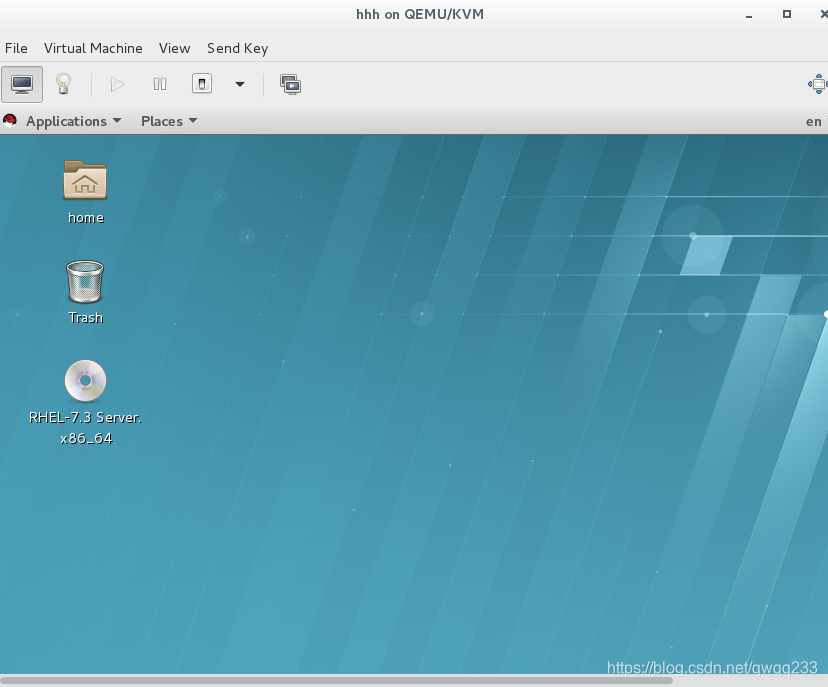Open the Send Key menu
Screen dimensions: 828x687
[238, 49]
